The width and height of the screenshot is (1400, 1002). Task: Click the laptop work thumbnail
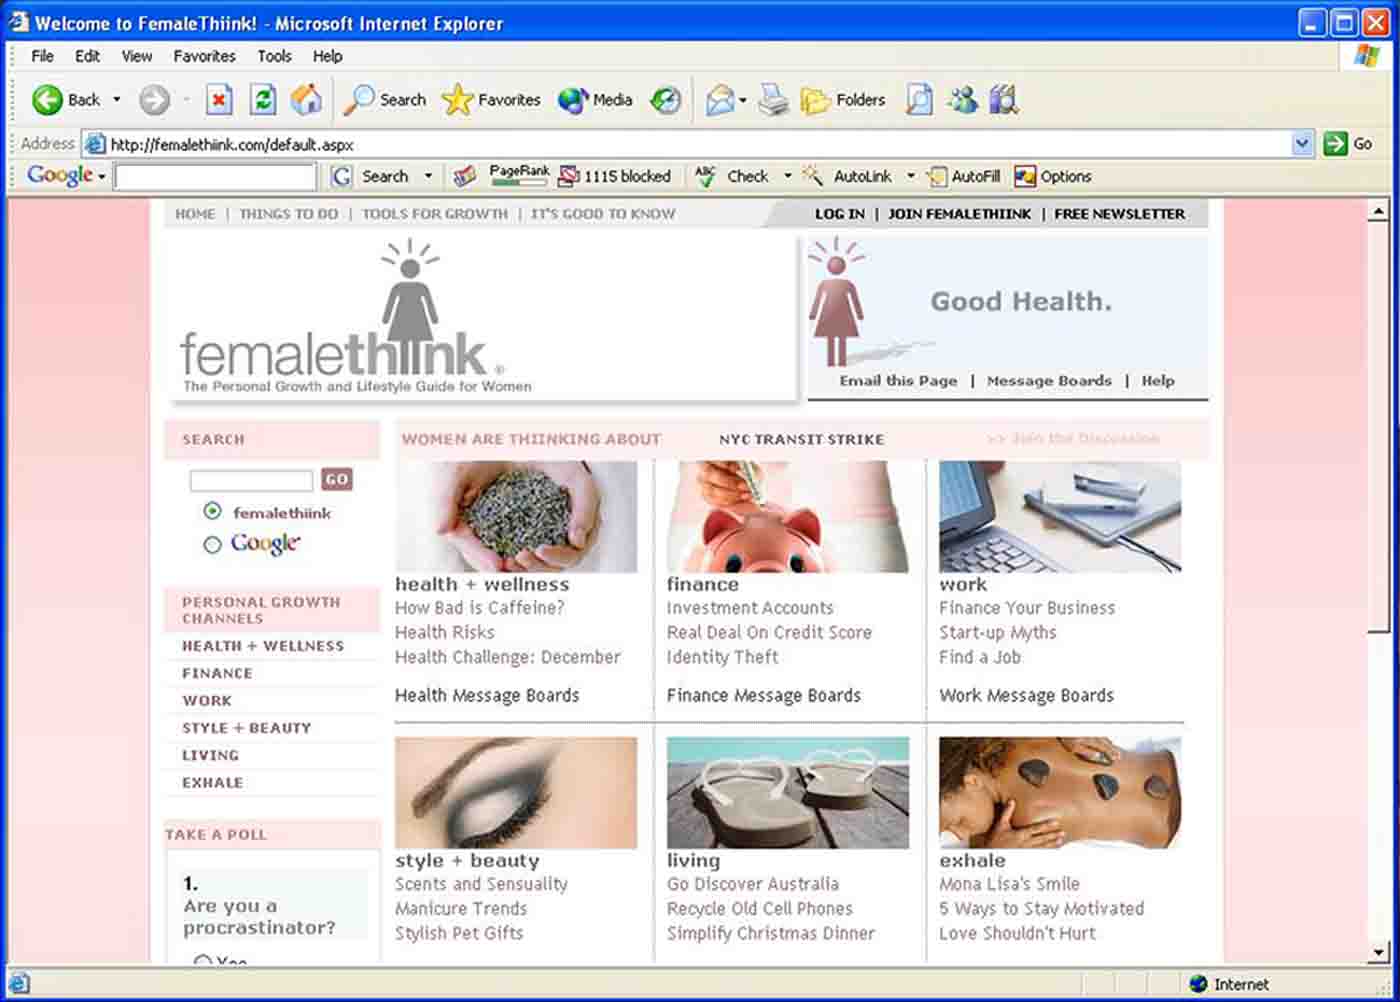click(x=1060, y=516)
